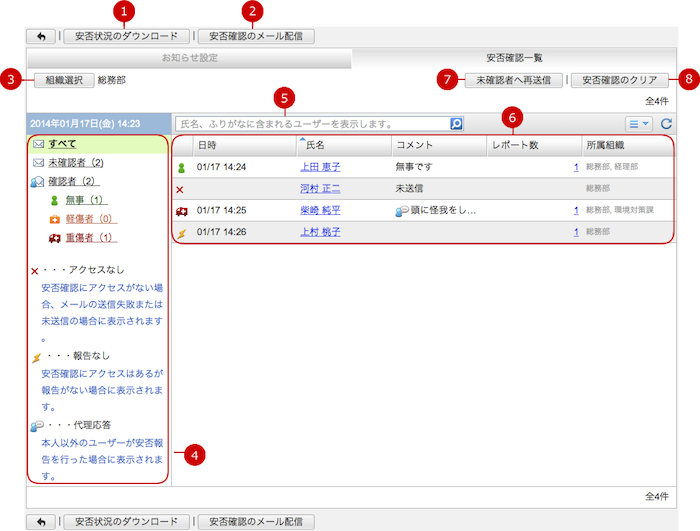The width and height of the screenshot is (700, 531).
Task: Click 安否確認のクリア button
Action: (x=620, y=80)
